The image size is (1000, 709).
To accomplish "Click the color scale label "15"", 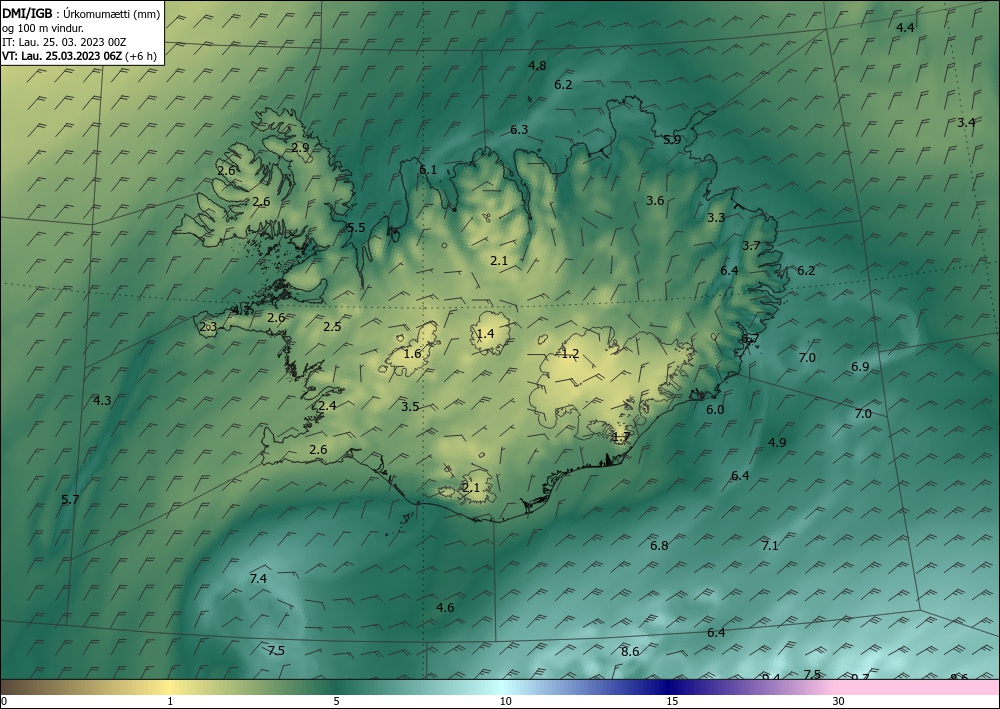I will tap(672, 701).
